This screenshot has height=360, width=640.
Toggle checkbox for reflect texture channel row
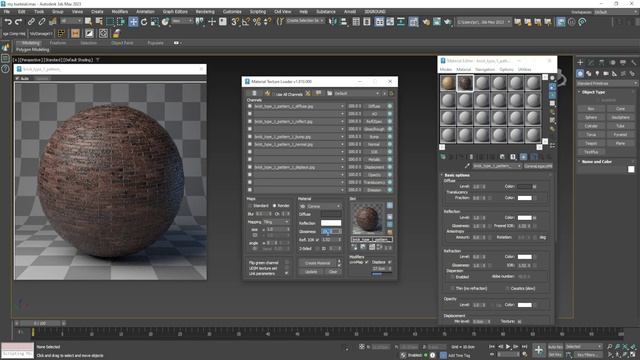(250, 121)
